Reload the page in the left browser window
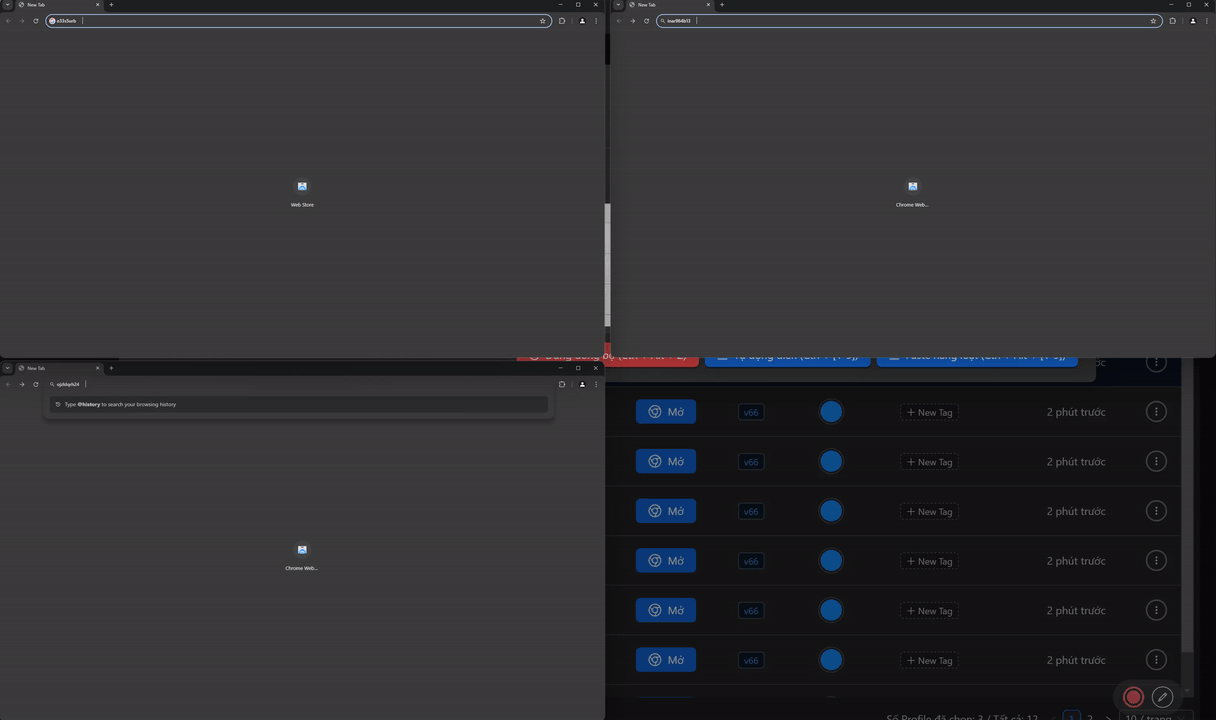The image size is (1216, 720). (x=36, y=20)
